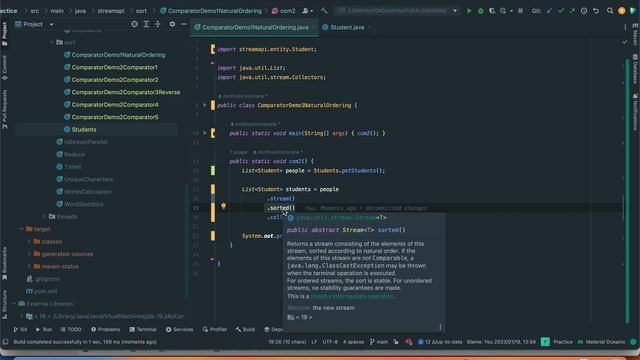Expand the generated-sources folder
Image resolution: width=640 pixels, height=360 pixels.
pos(29,254)
